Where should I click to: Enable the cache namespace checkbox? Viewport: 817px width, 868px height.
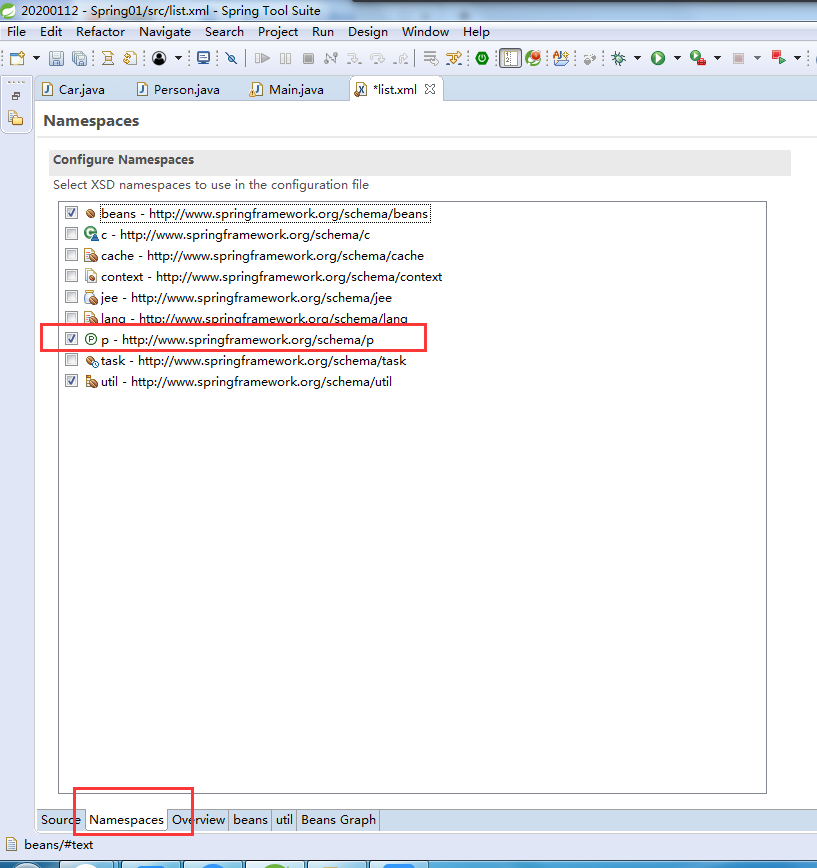point(71,255)
